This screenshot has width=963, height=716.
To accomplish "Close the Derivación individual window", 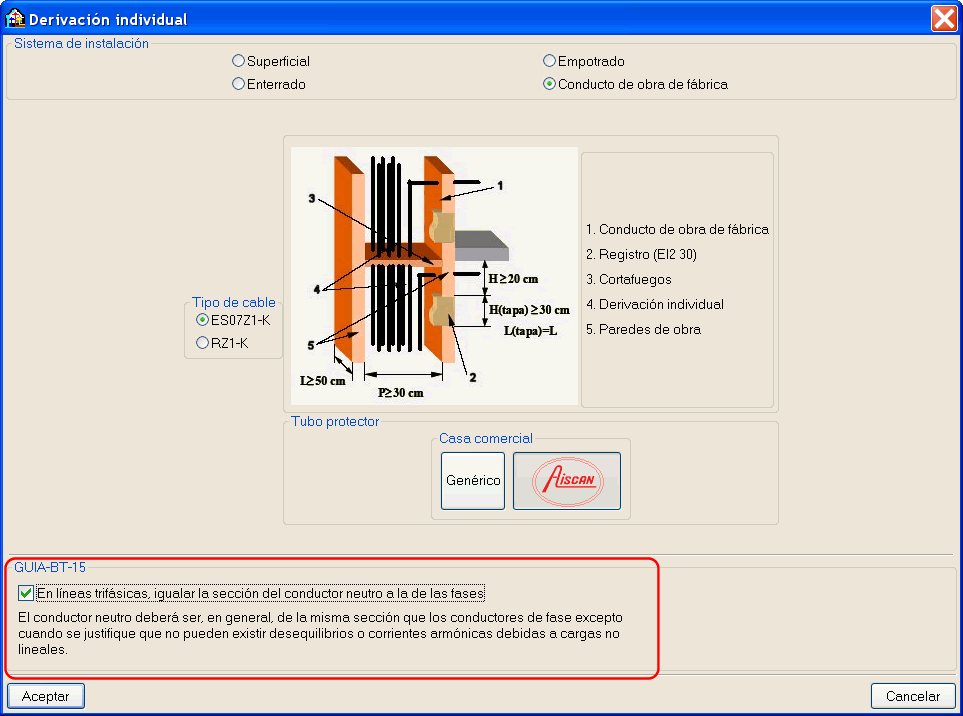I will pyautogui.click(x=944, y=18).
